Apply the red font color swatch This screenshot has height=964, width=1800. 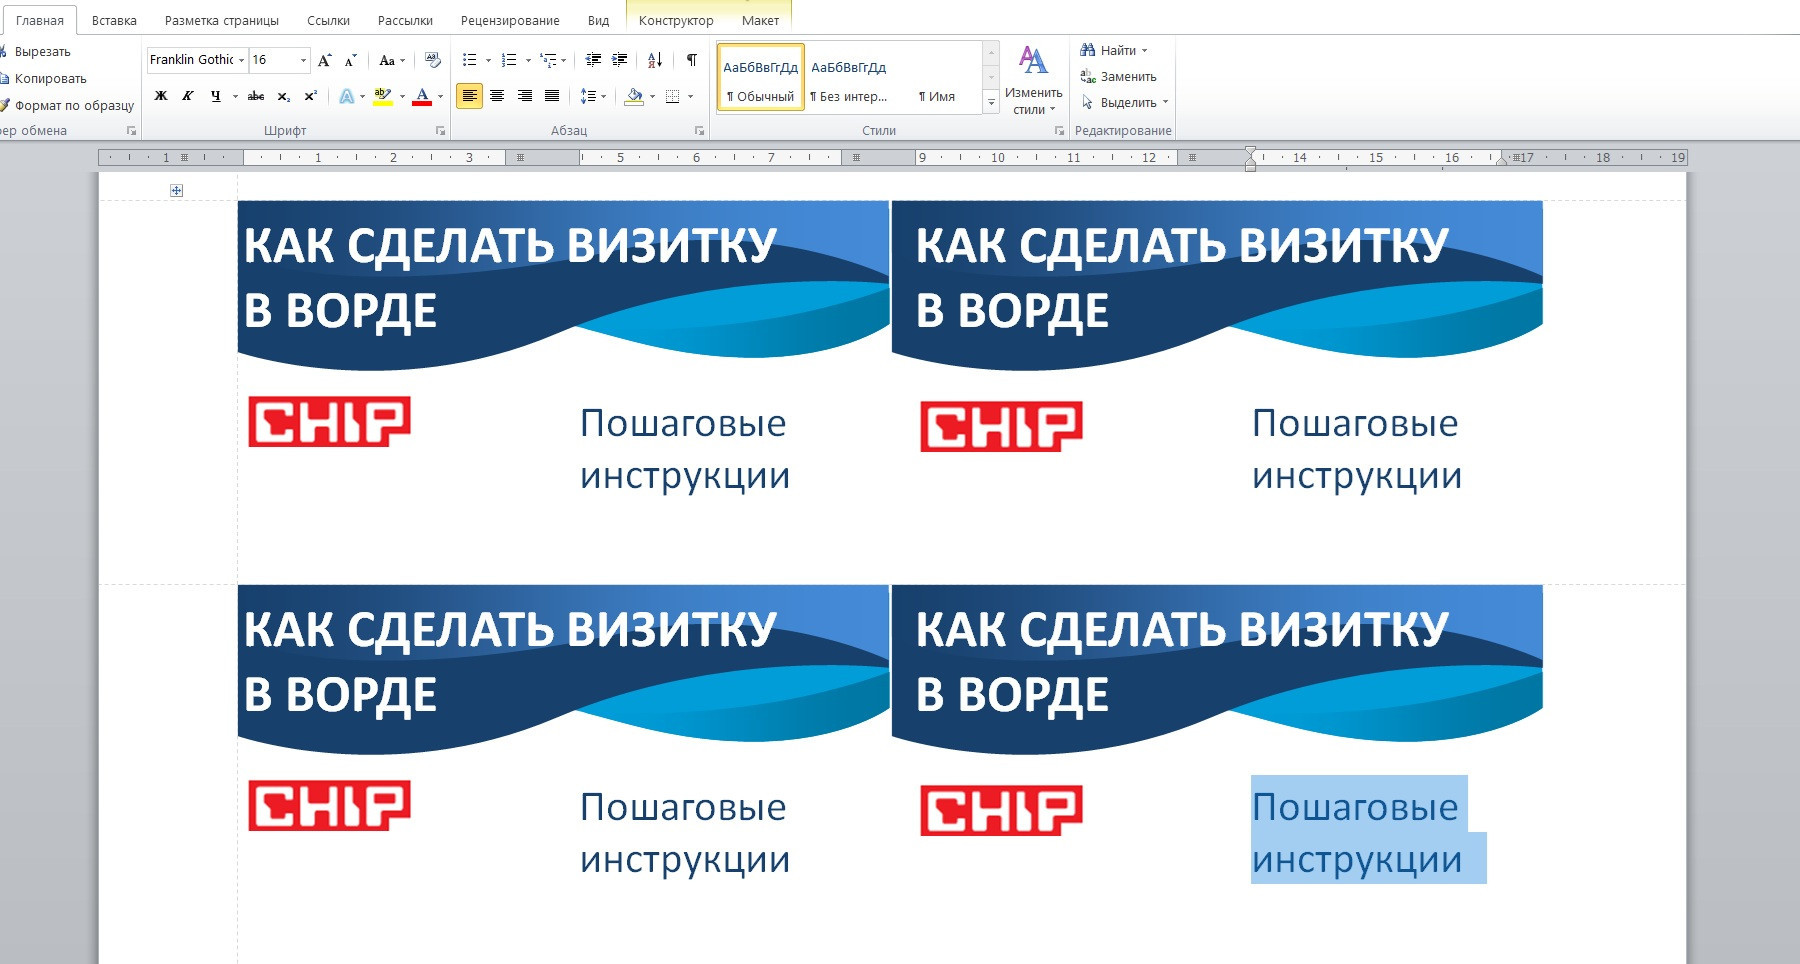[422, 97]
